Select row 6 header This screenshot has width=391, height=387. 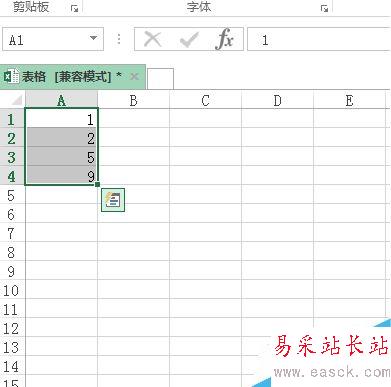[x=12, y=213]
